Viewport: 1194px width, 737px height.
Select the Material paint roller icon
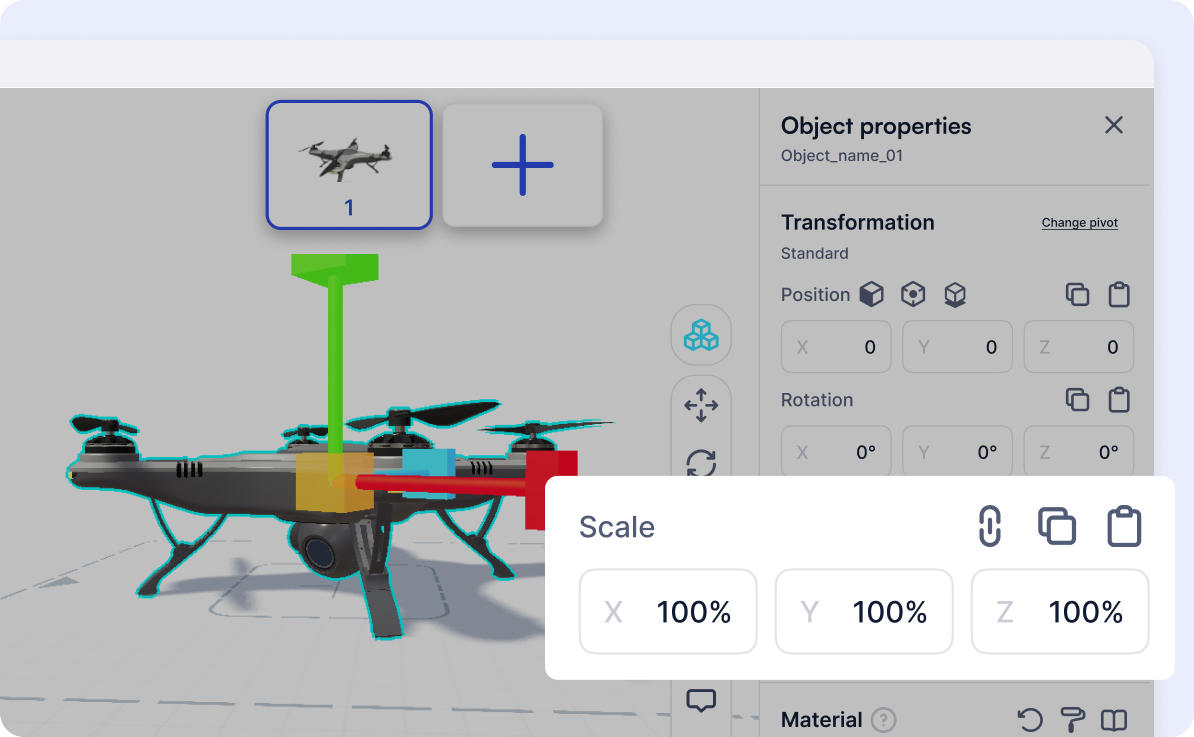click(x=1072, y=719)
